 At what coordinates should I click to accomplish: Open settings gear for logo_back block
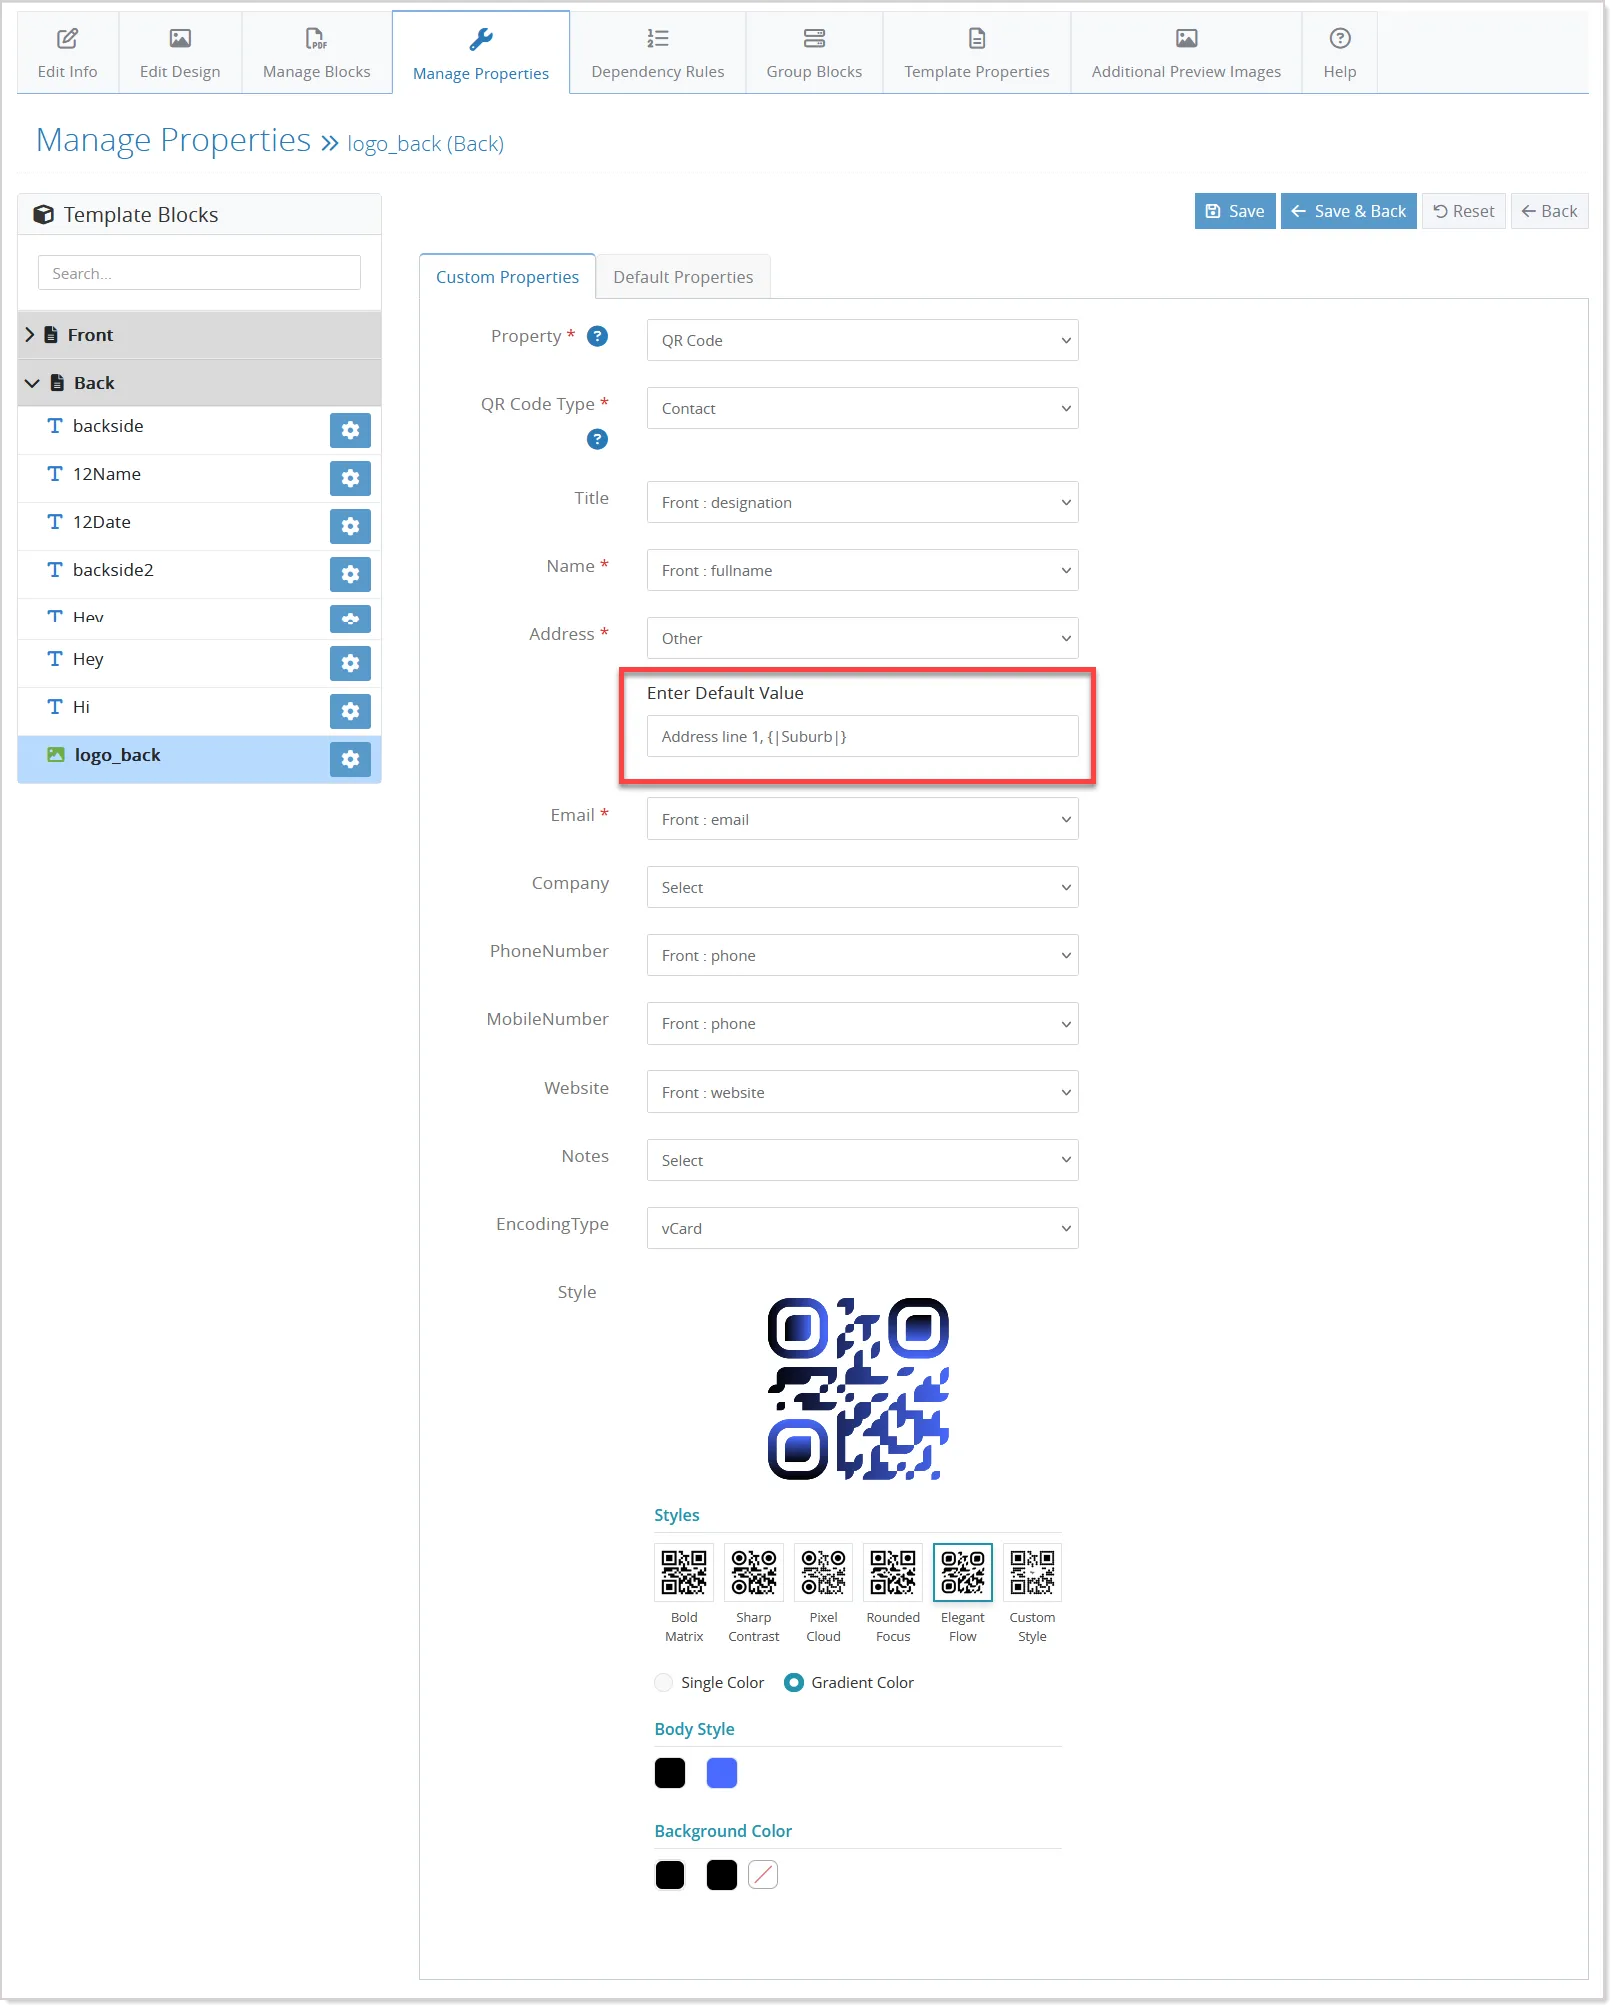[x=350, y=759]
